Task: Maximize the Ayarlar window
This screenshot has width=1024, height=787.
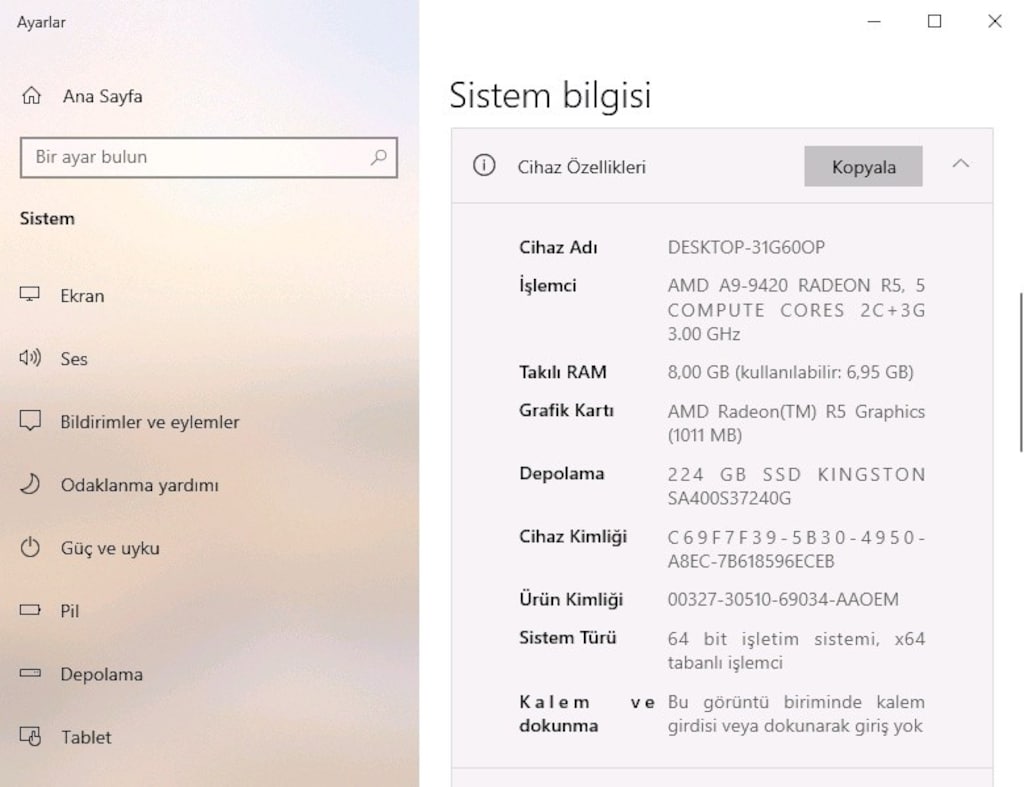Action: [935, 22]
